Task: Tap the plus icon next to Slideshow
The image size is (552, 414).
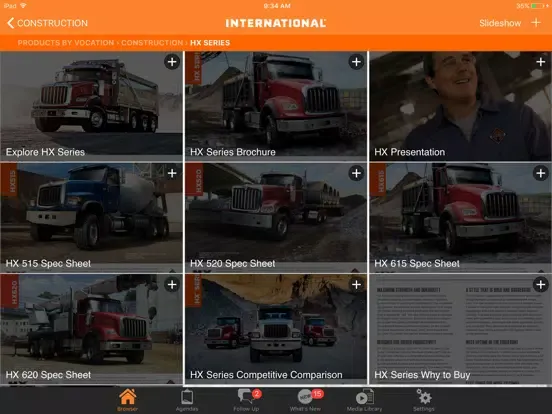Action: [536, 23]
